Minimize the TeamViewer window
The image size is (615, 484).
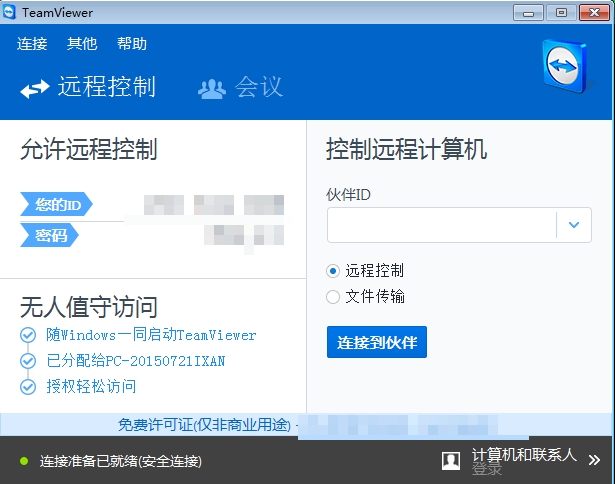point(528,13)
